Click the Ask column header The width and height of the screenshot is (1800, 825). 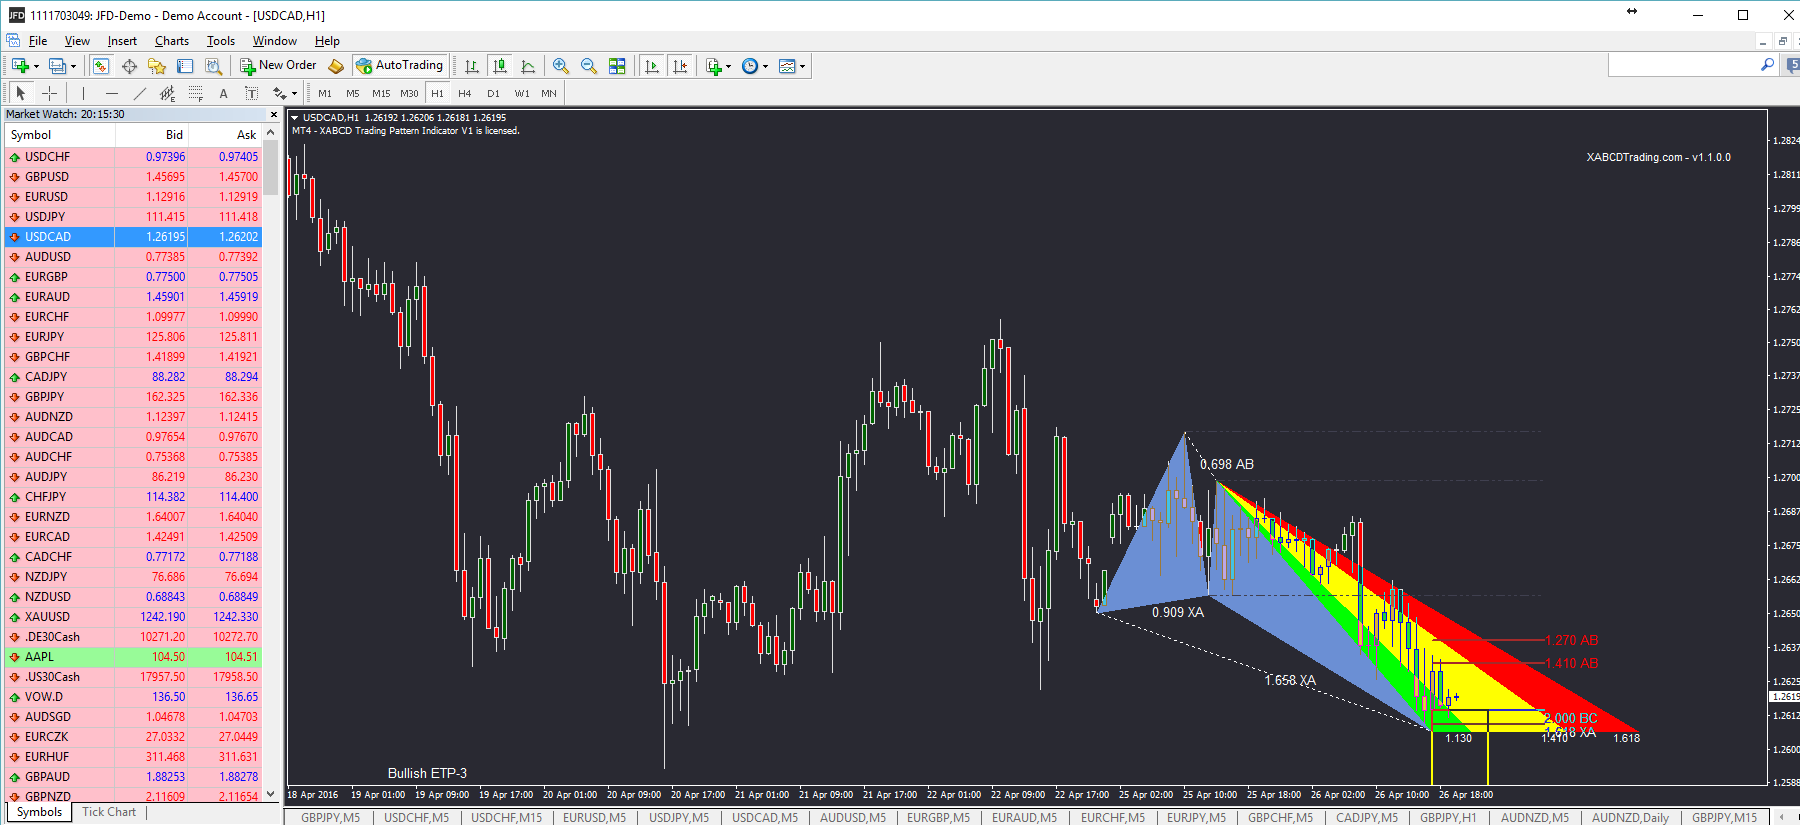(225, 135)
